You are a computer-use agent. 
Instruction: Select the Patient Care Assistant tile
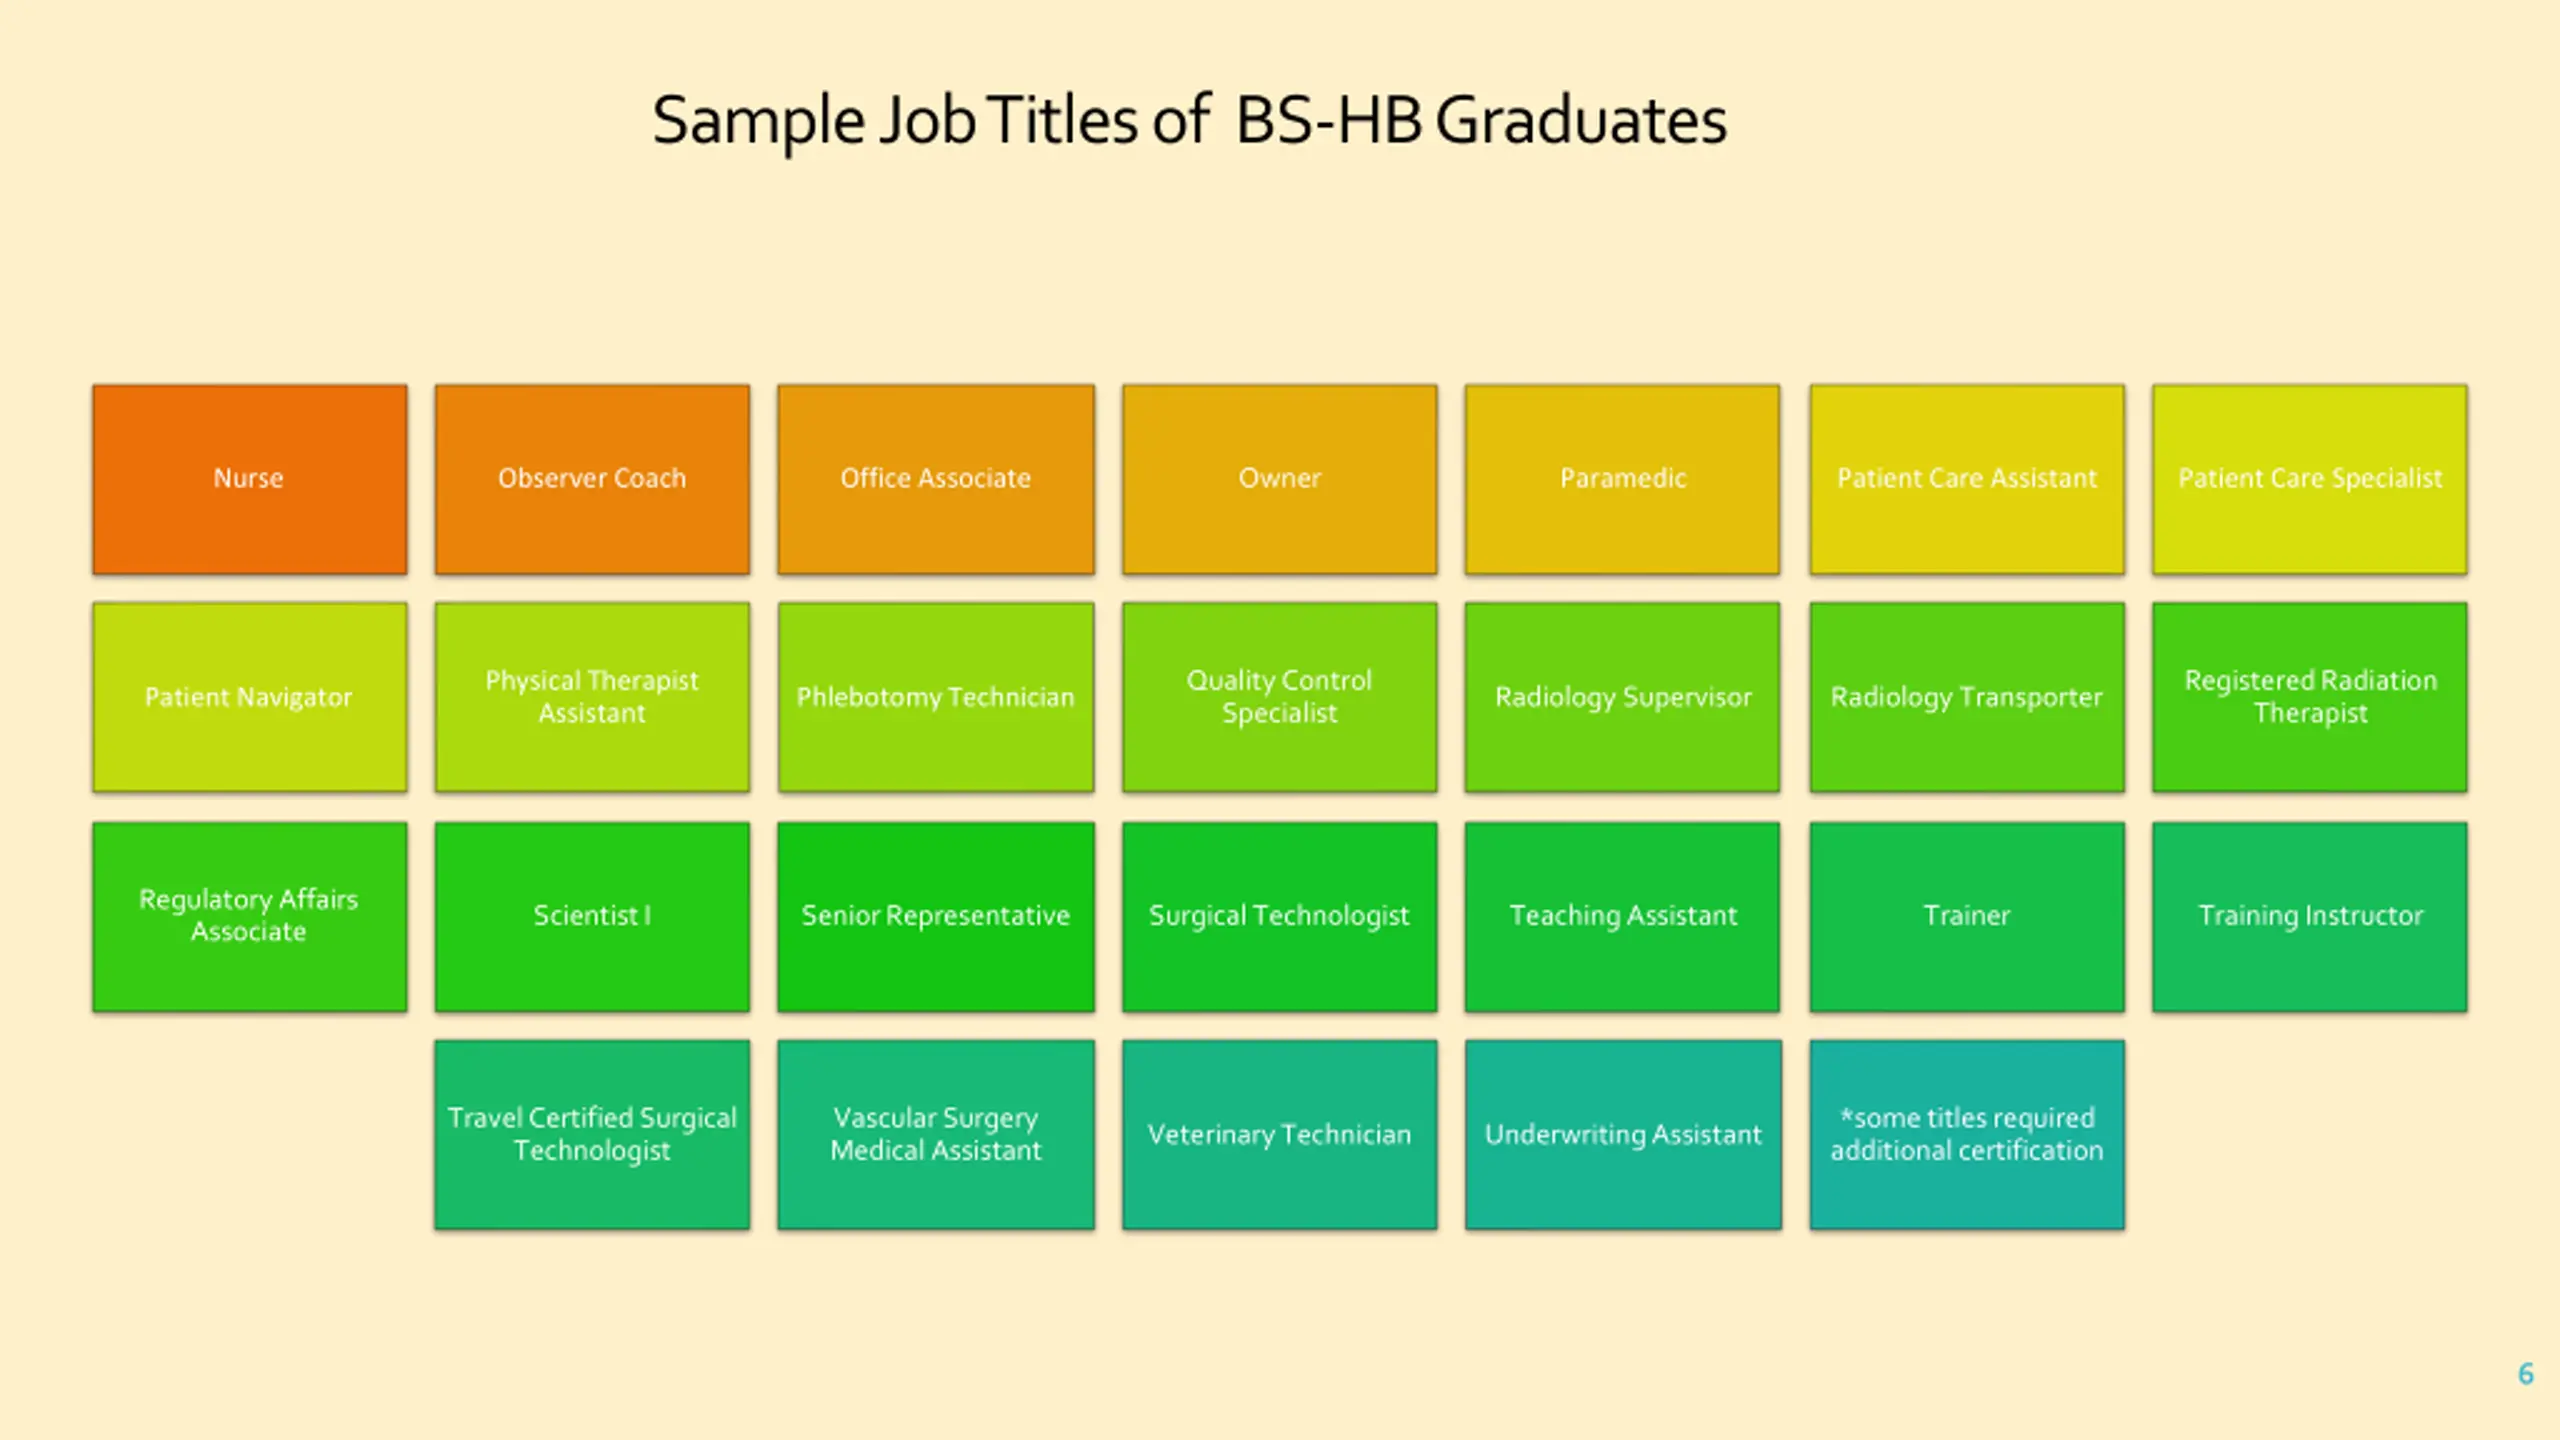[x=1967, y=479]
